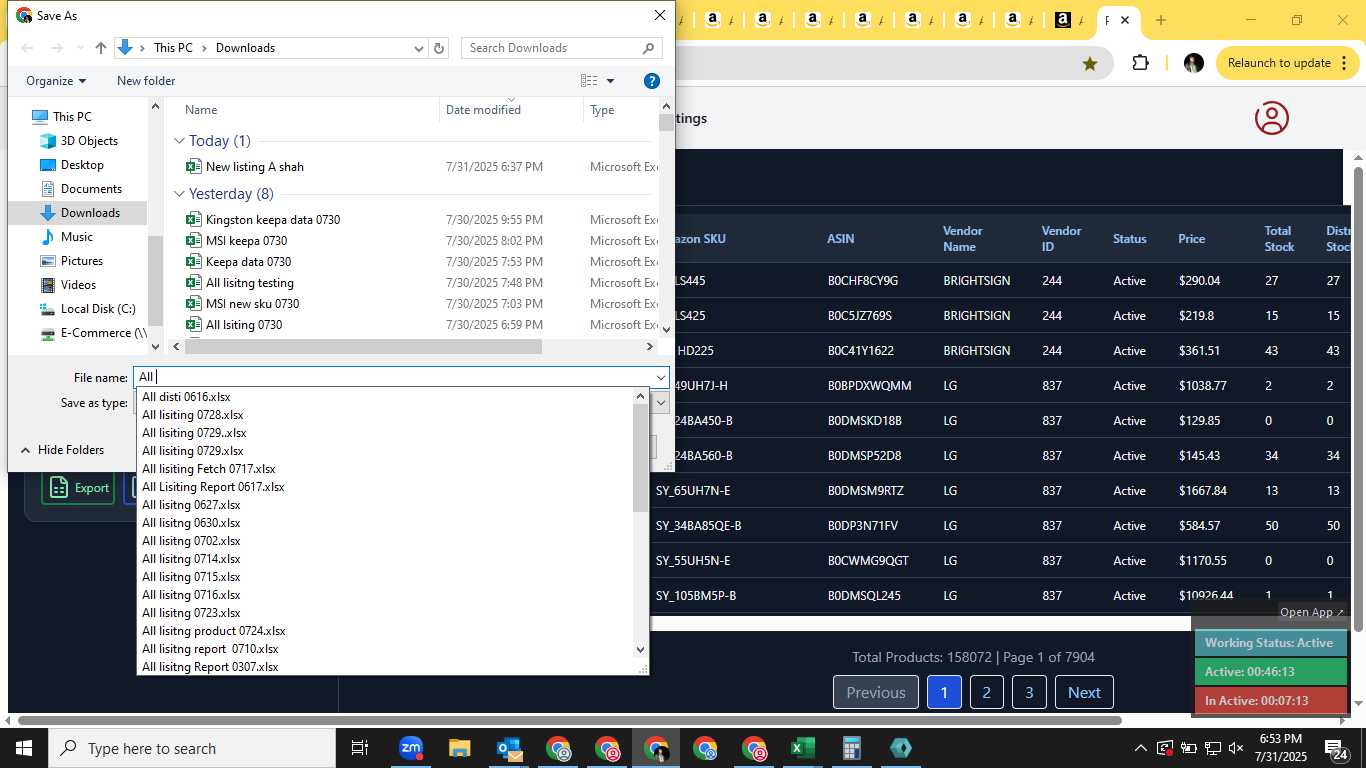
Task: Select the 'MSI new sku 0730' file
Action: [252, 304]
